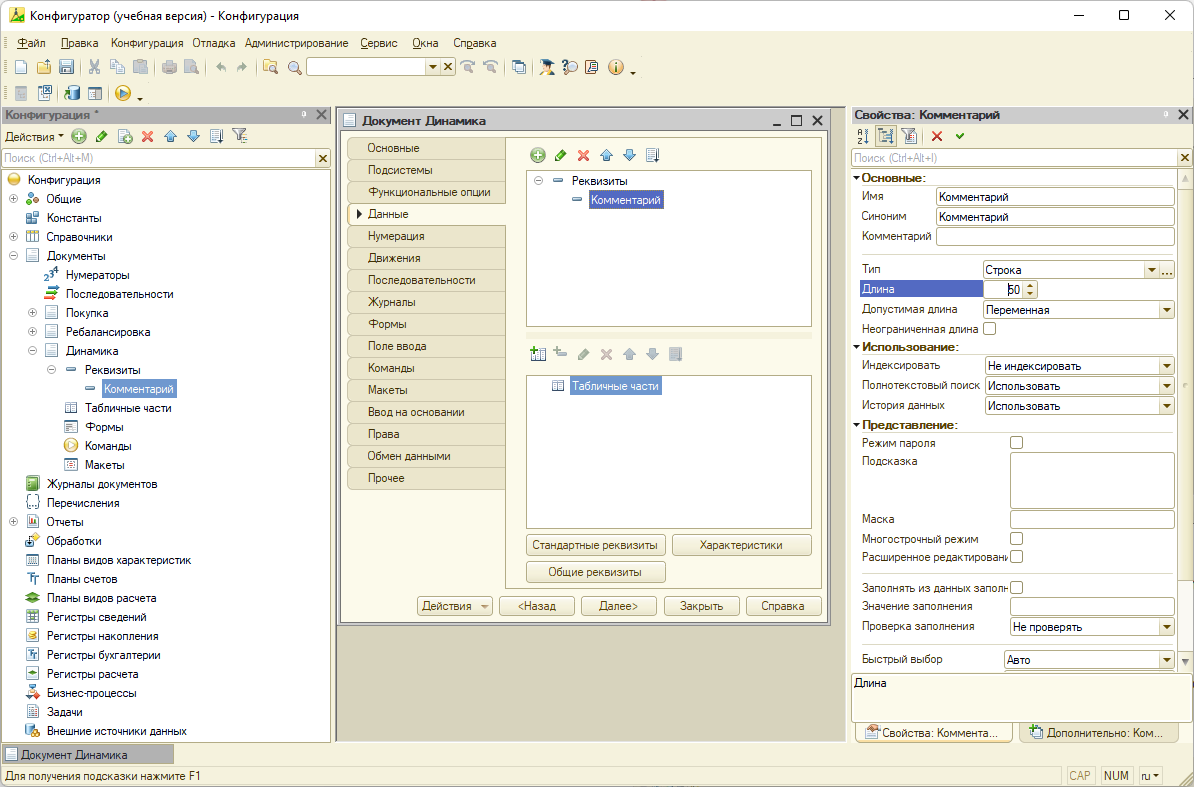
Task: Move item down in Конфигурация panel
Action: coord(193,136)
